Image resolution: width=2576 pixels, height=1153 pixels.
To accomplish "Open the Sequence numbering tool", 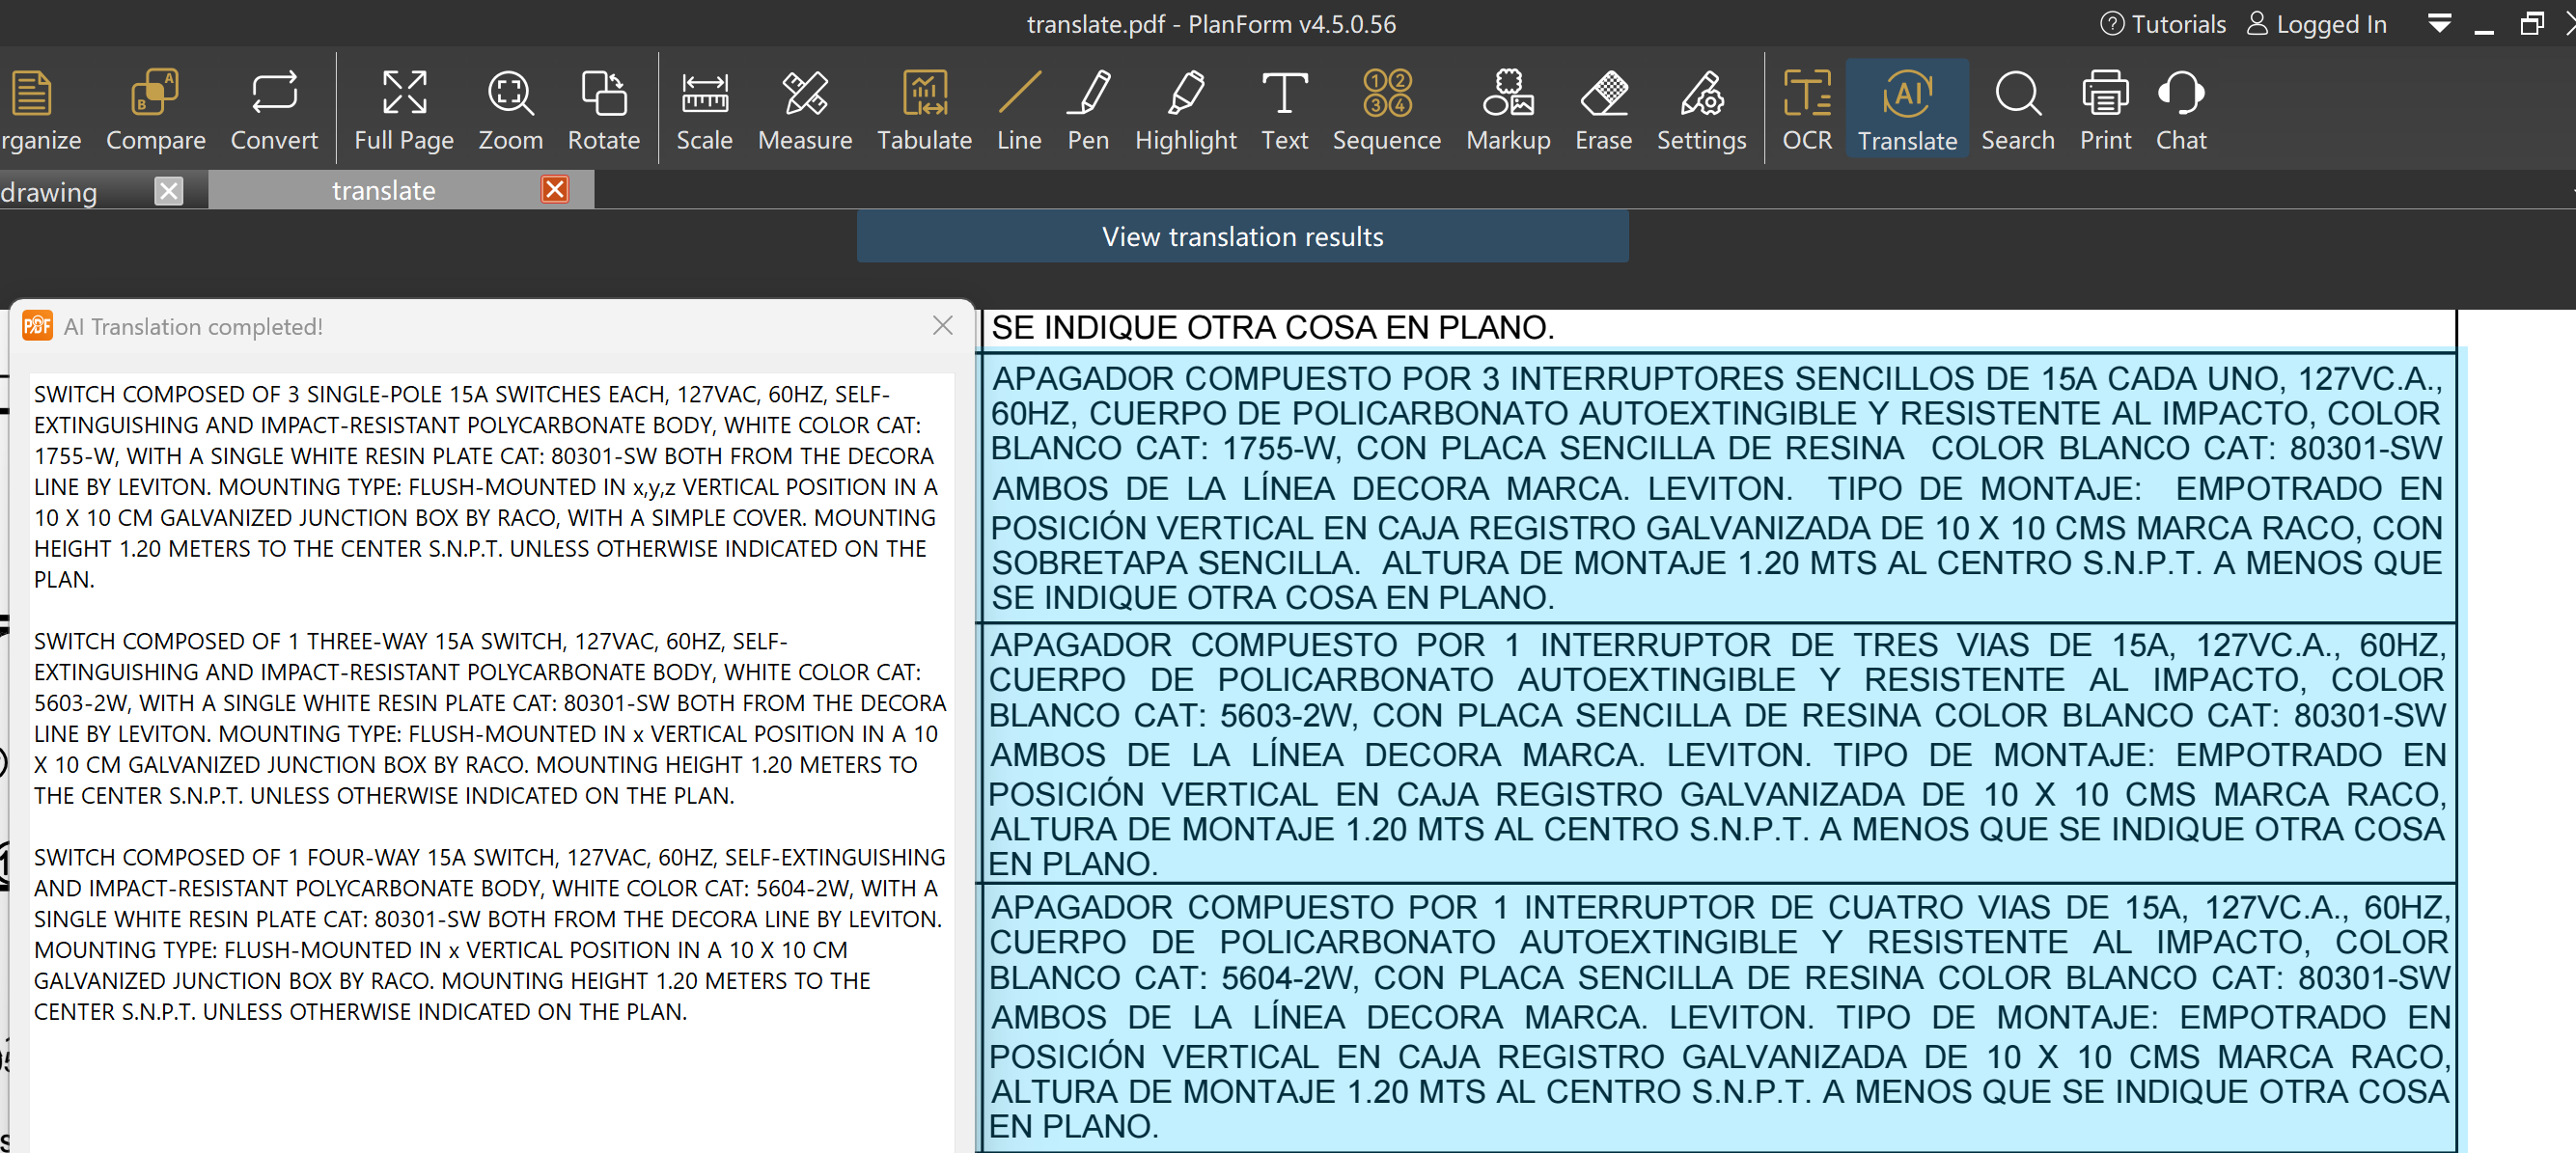I will [1386, 109].
